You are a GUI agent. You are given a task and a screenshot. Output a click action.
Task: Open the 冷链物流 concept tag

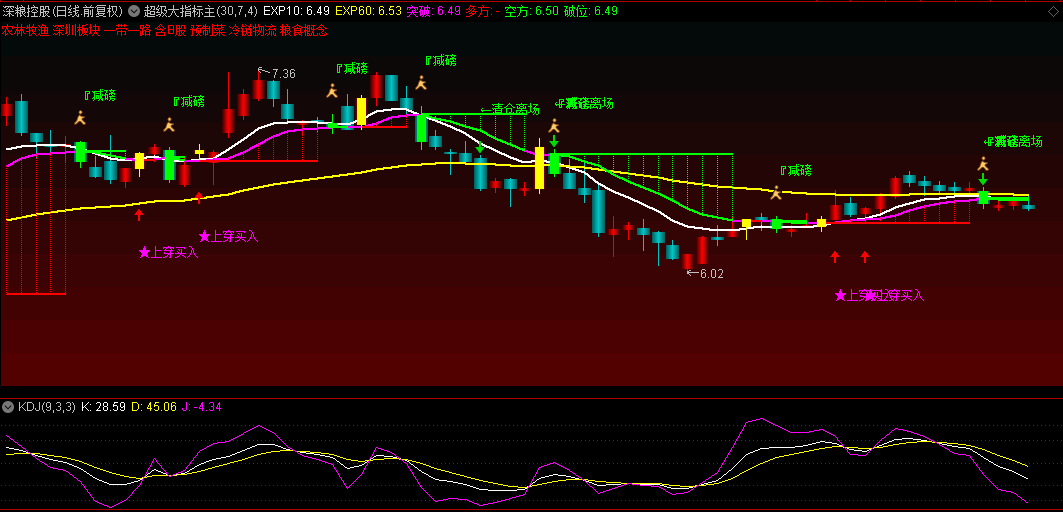(x=252, y=31)
